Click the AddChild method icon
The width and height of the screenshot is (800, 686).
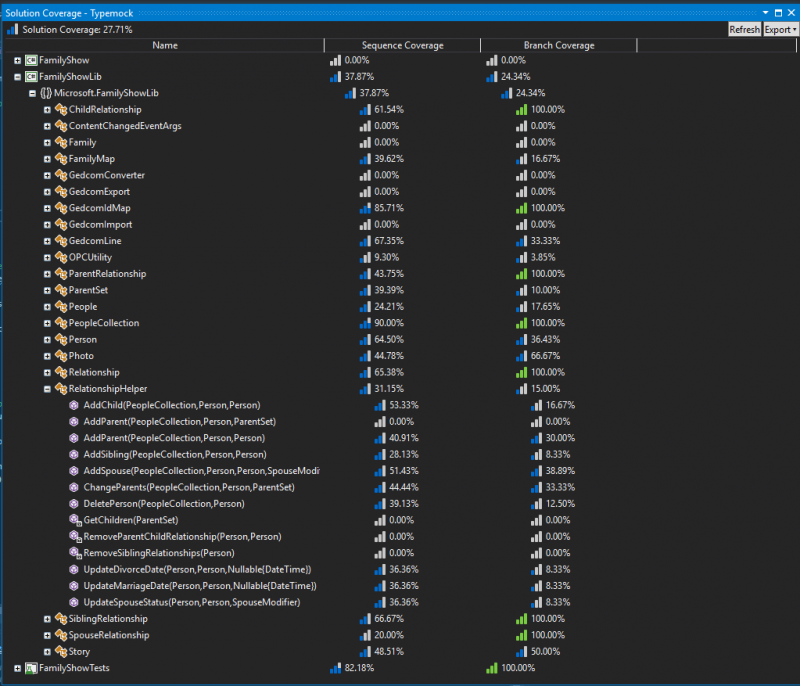[74, 405]
